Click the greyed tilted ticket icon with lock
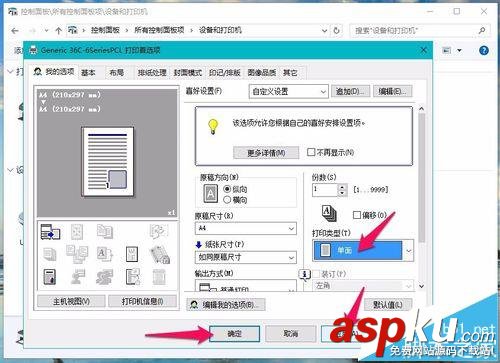This screenshot has width=500, height=363. (x=160, y=254)
